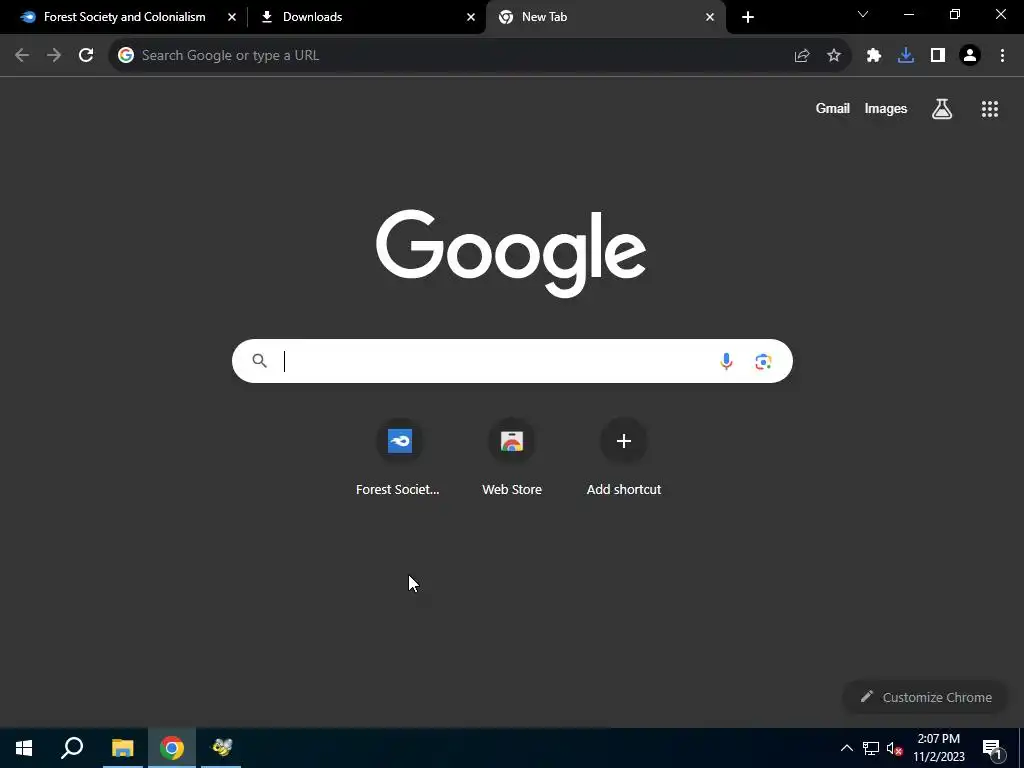
Task: Click the magnifier icon in search box
Action: pyautogui.click(x=259, y=360)
